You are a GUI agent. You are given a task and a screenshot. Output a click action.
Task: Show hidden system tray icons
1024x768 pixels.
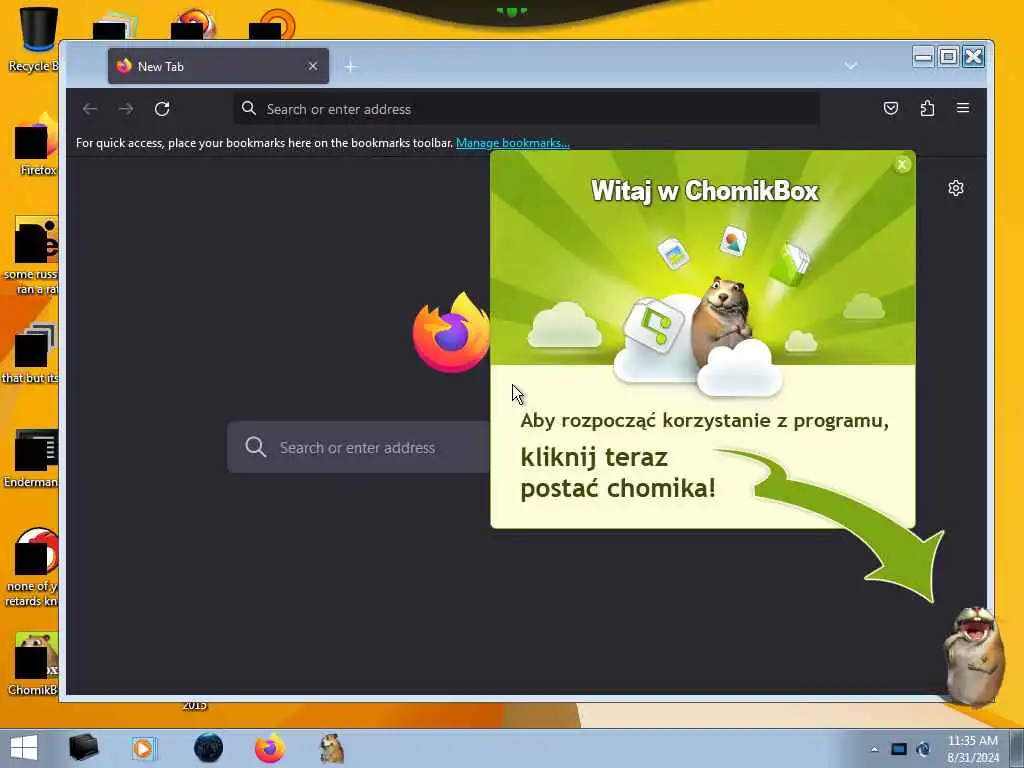[874, 749]
